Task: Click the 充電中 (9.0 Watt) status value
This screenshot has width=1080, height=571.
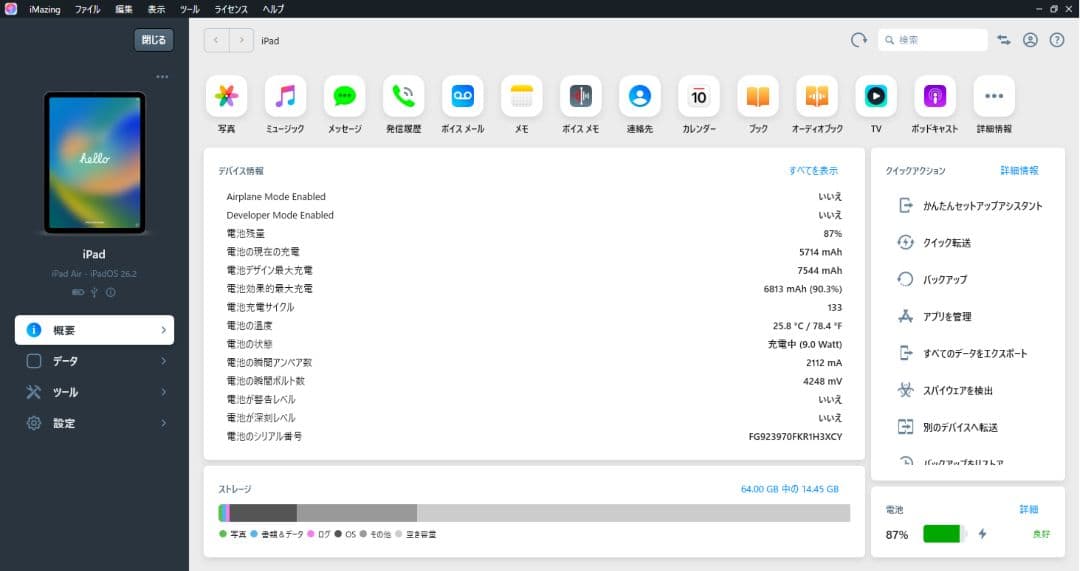Action: (x=804, y=344)
